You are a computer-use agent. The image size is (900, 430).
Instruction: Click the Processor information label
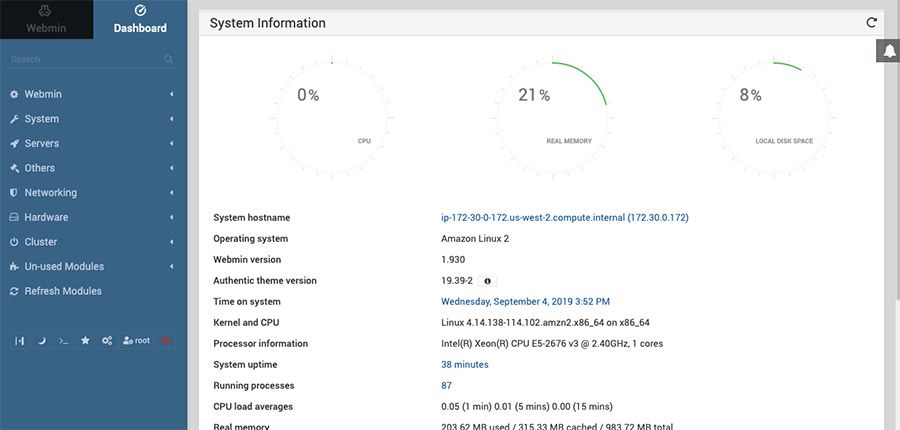(261, 343)
